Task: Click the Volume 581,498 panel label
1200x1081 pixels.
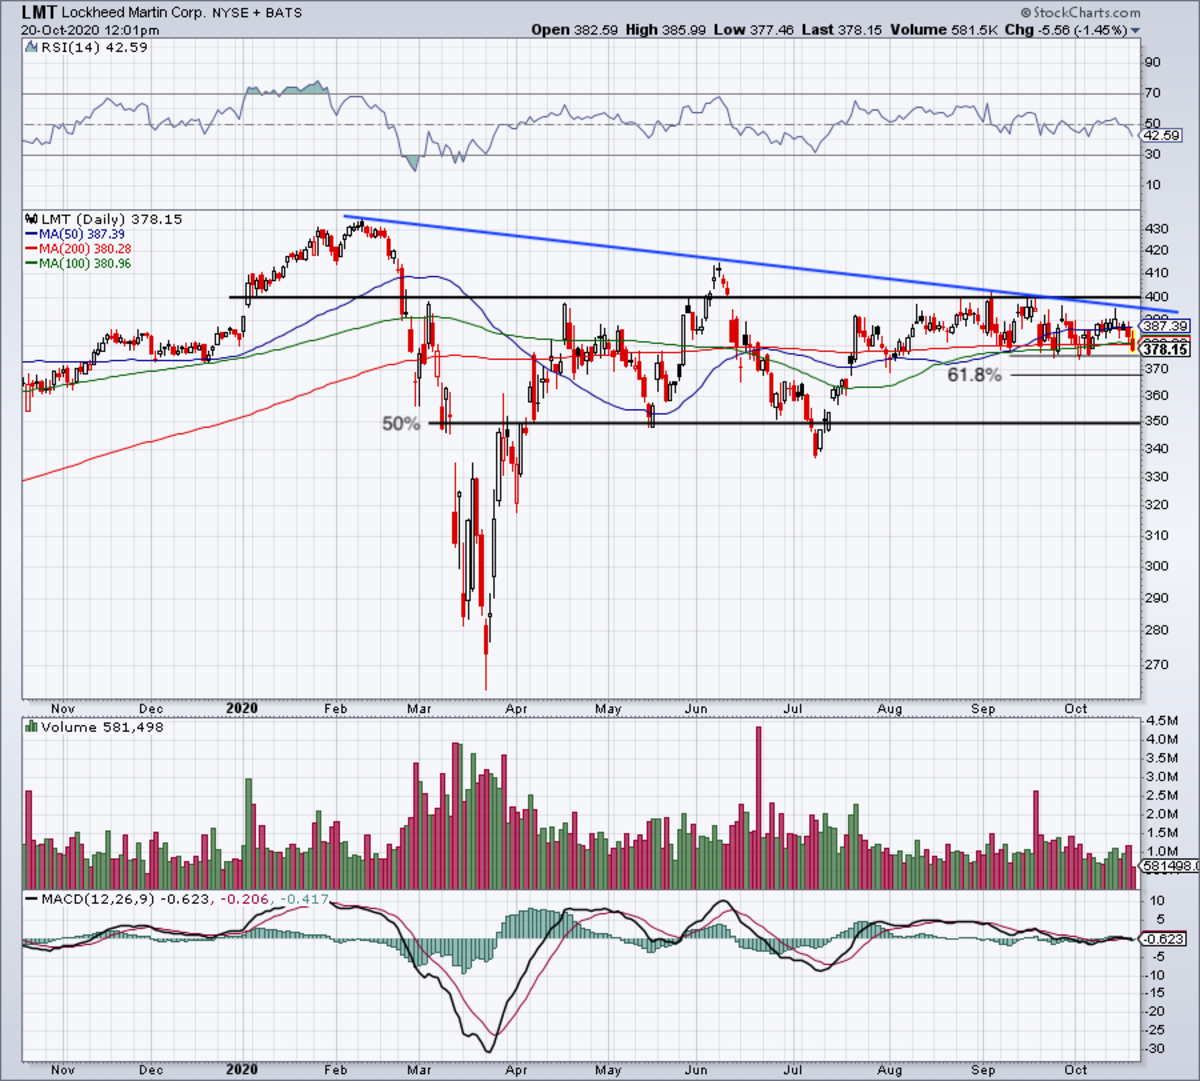Action: click(102, 728)
